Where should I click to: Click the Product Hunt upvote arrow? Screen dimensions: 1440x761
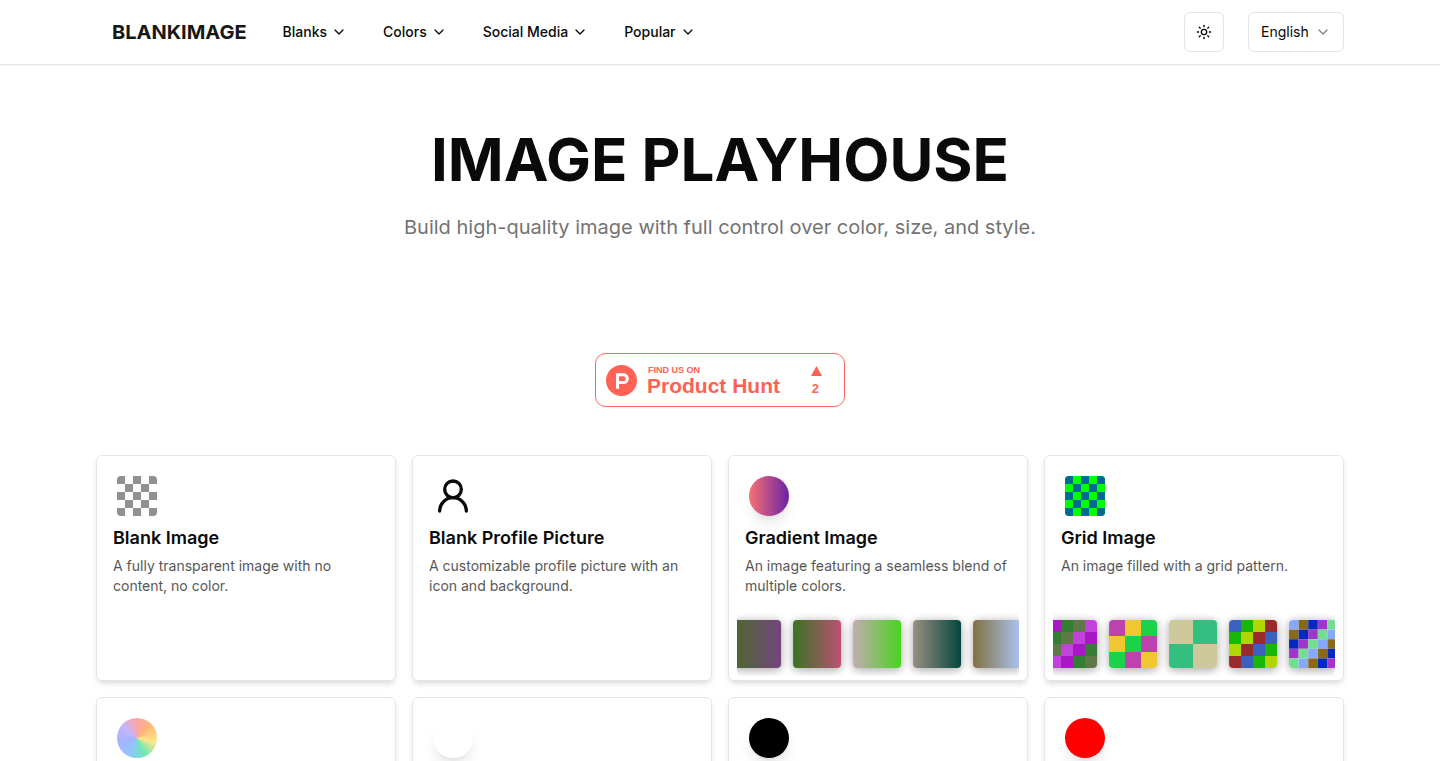pos(816,371)
